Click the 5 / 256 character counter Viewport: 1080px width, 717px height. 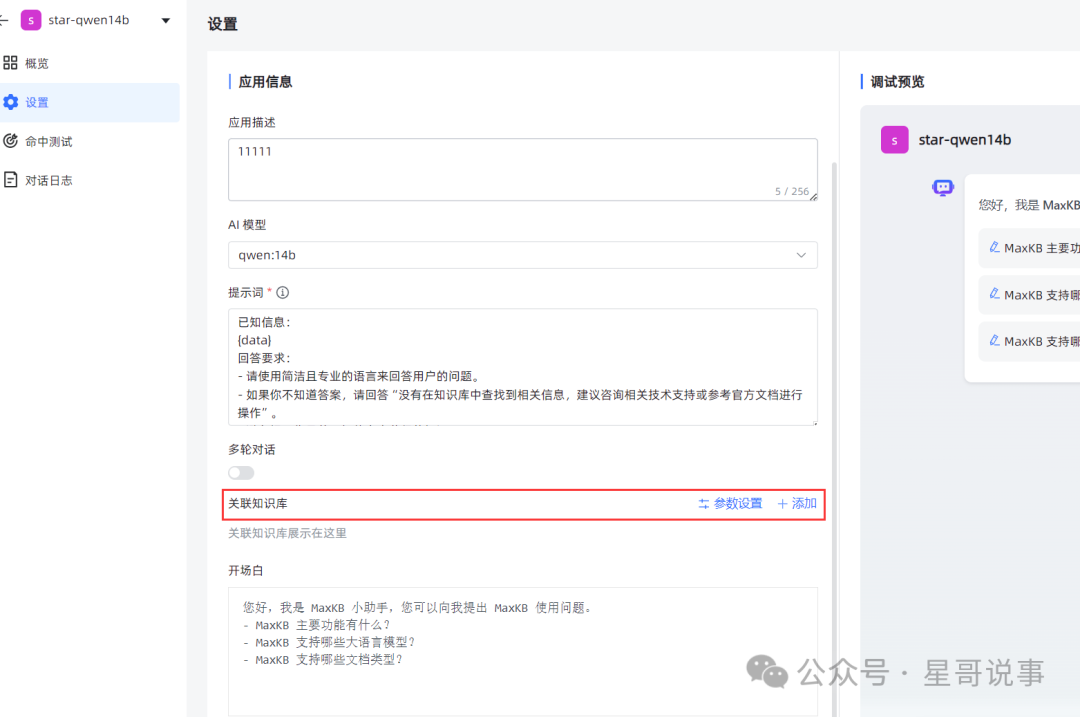(792, 191)
